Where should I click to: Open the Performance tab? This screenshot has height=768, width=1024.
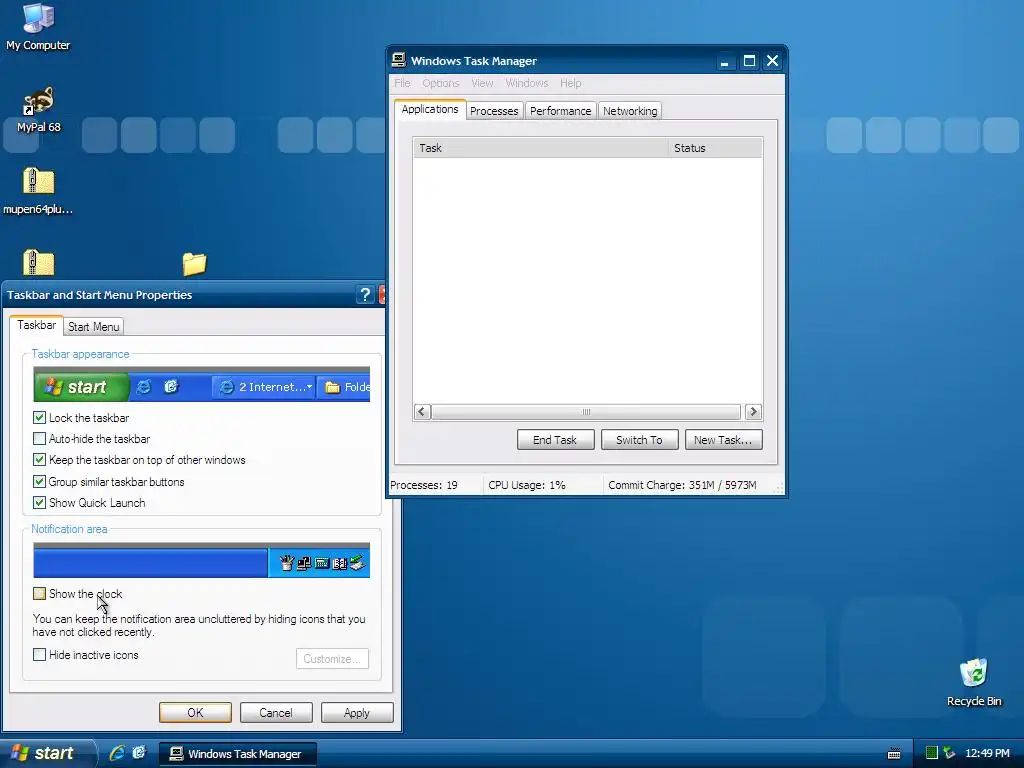[x=560, y=111]
